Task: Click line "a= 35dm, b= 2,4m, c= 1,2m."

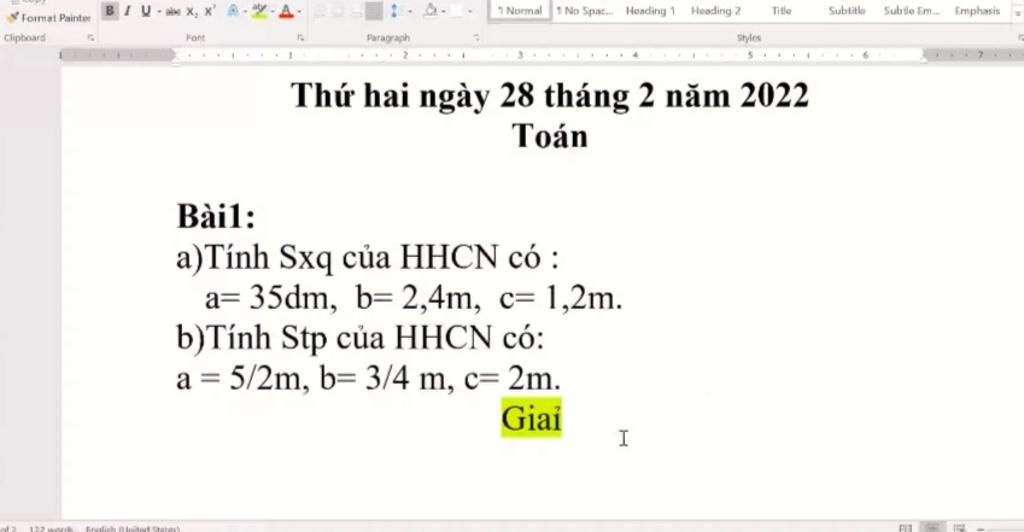Action: 413,298
